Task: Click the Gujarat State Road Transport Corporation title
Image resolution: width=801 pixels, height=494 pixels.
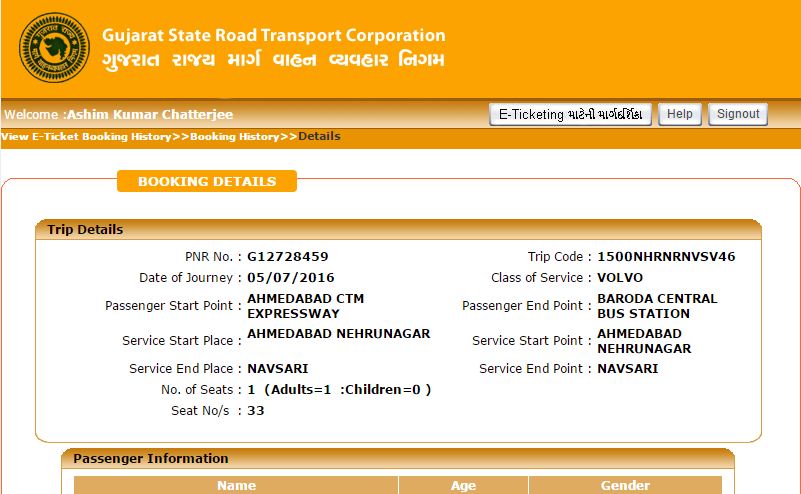Action: coord(273,35)
